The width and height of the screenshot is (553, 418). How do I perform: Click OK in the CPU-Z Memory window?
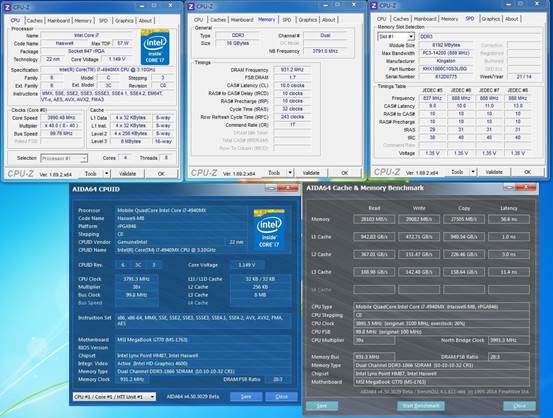(x=345, y=173)
